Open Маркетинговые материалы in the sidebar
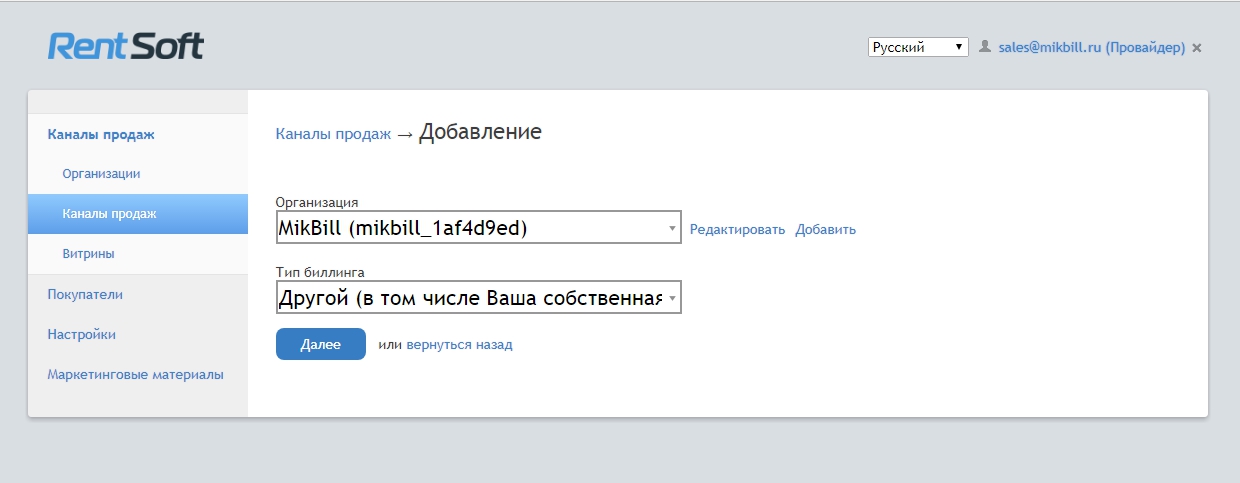 [x=135, y=375]
